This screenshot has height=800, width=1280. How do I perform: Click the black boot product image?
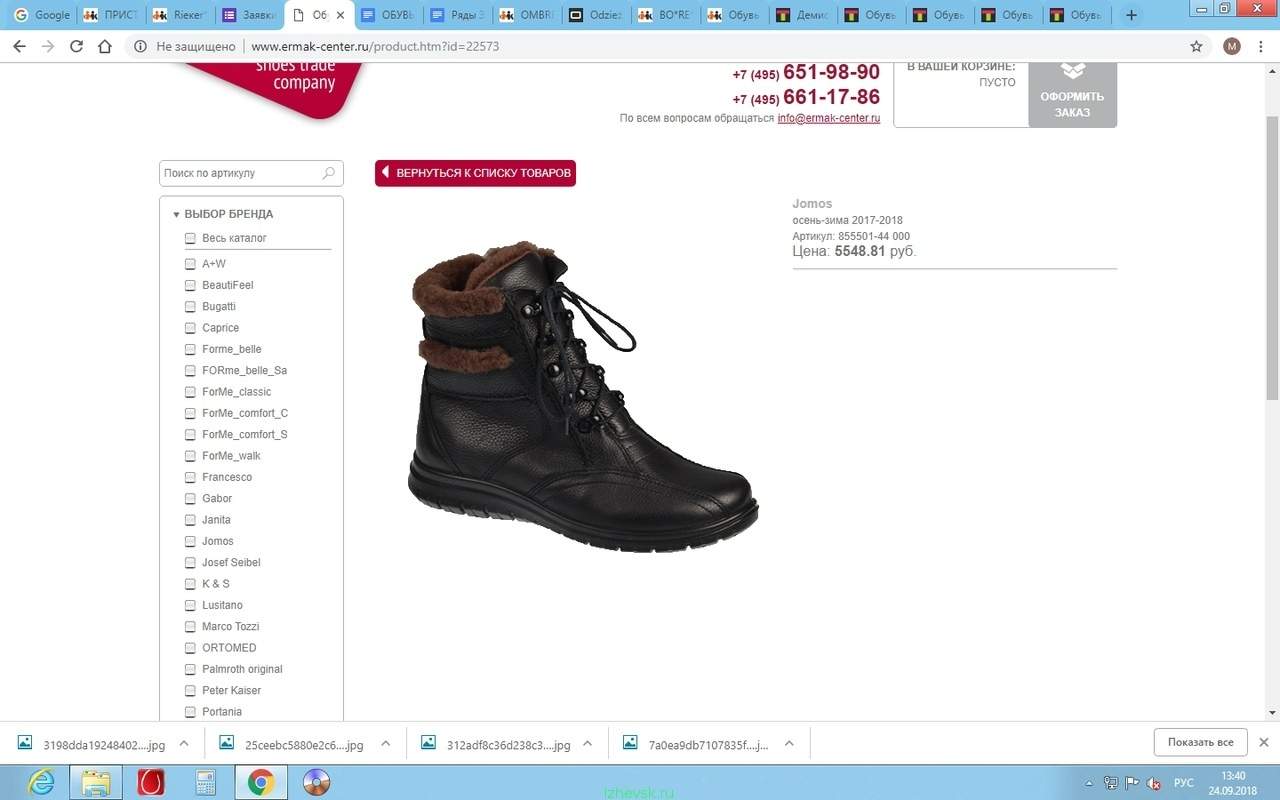click(583, 397)
